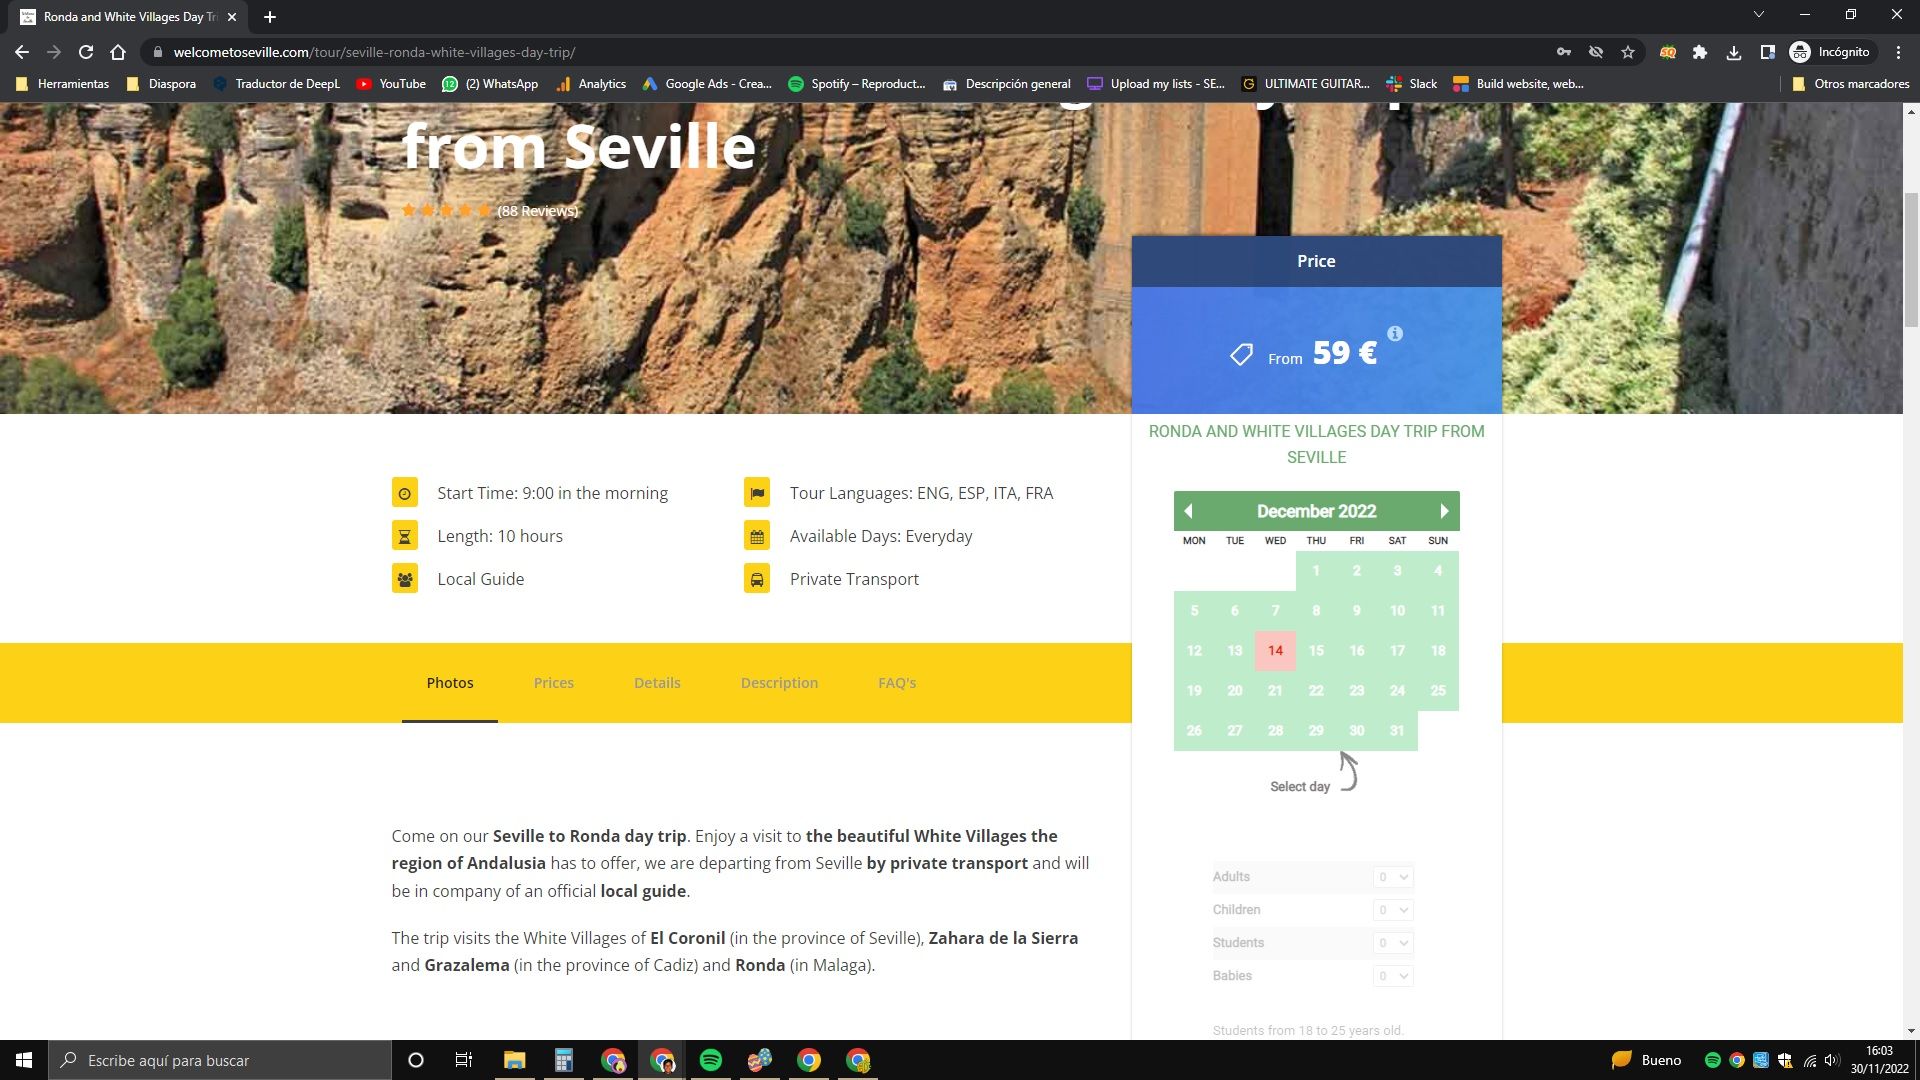Image resolution: width=1920 pixels, height=1080 pixels.
Task: Open the side panel icon
Action: 1767,52
